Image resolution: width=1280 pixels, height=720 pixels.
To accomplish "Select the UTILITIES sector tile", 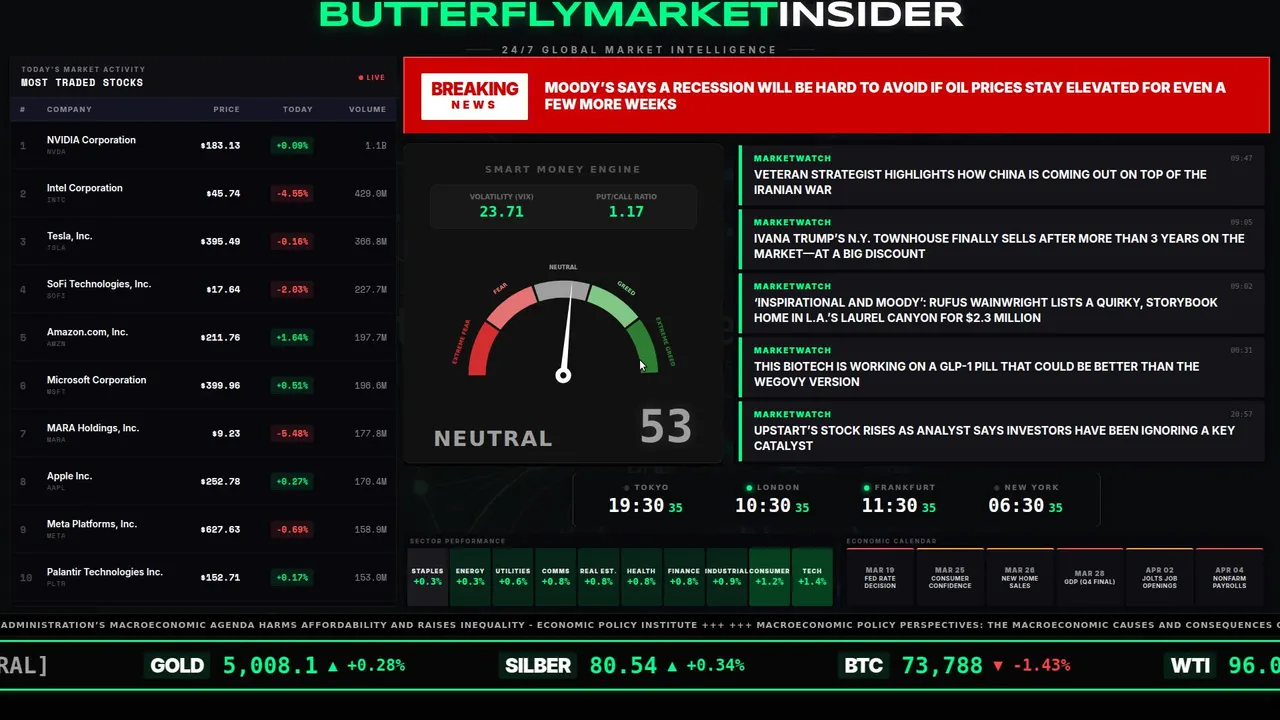I will click(x=513, y=577).
